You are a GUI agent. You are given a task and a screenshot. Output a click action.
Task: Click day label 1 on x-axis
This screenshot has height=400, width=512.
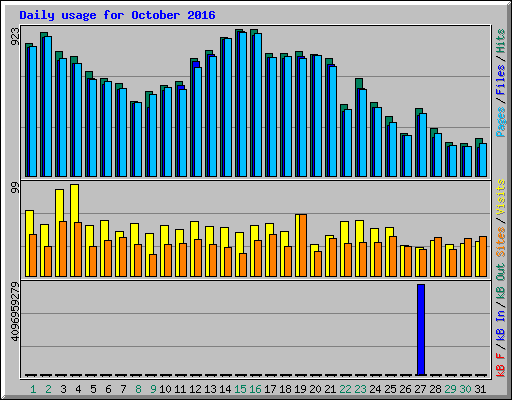tap(33, 389)
